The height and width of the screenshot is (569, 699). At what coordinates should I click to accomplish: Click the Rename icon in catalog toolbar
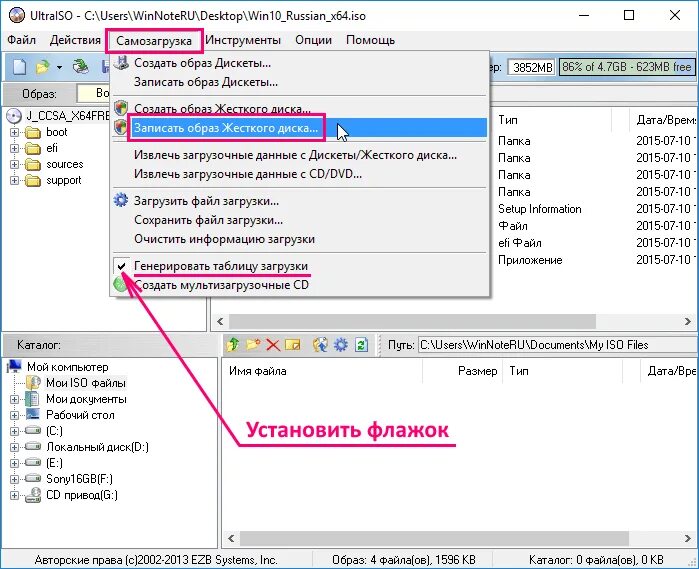(292, 344)
